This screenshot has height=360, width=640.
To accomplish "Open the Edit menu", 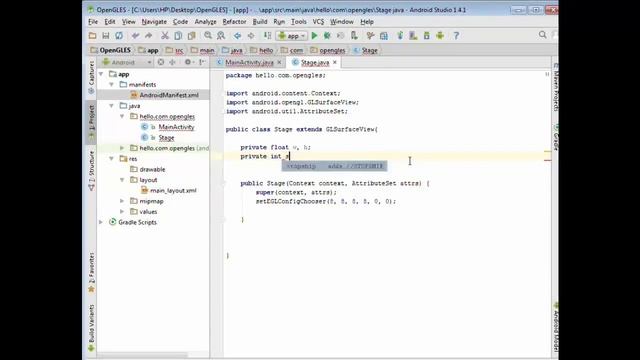I will point(110,22).
